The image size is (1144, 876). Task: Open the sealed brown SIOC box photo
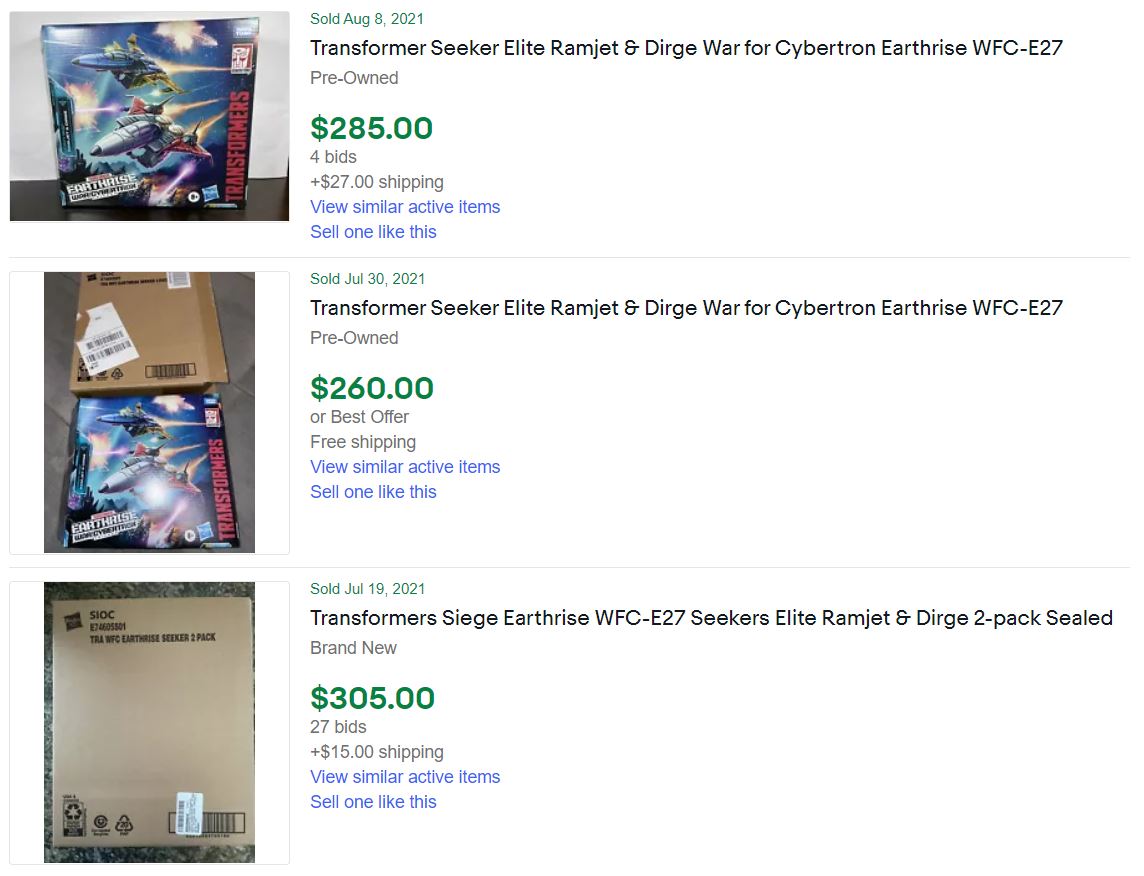pos(149,722)
